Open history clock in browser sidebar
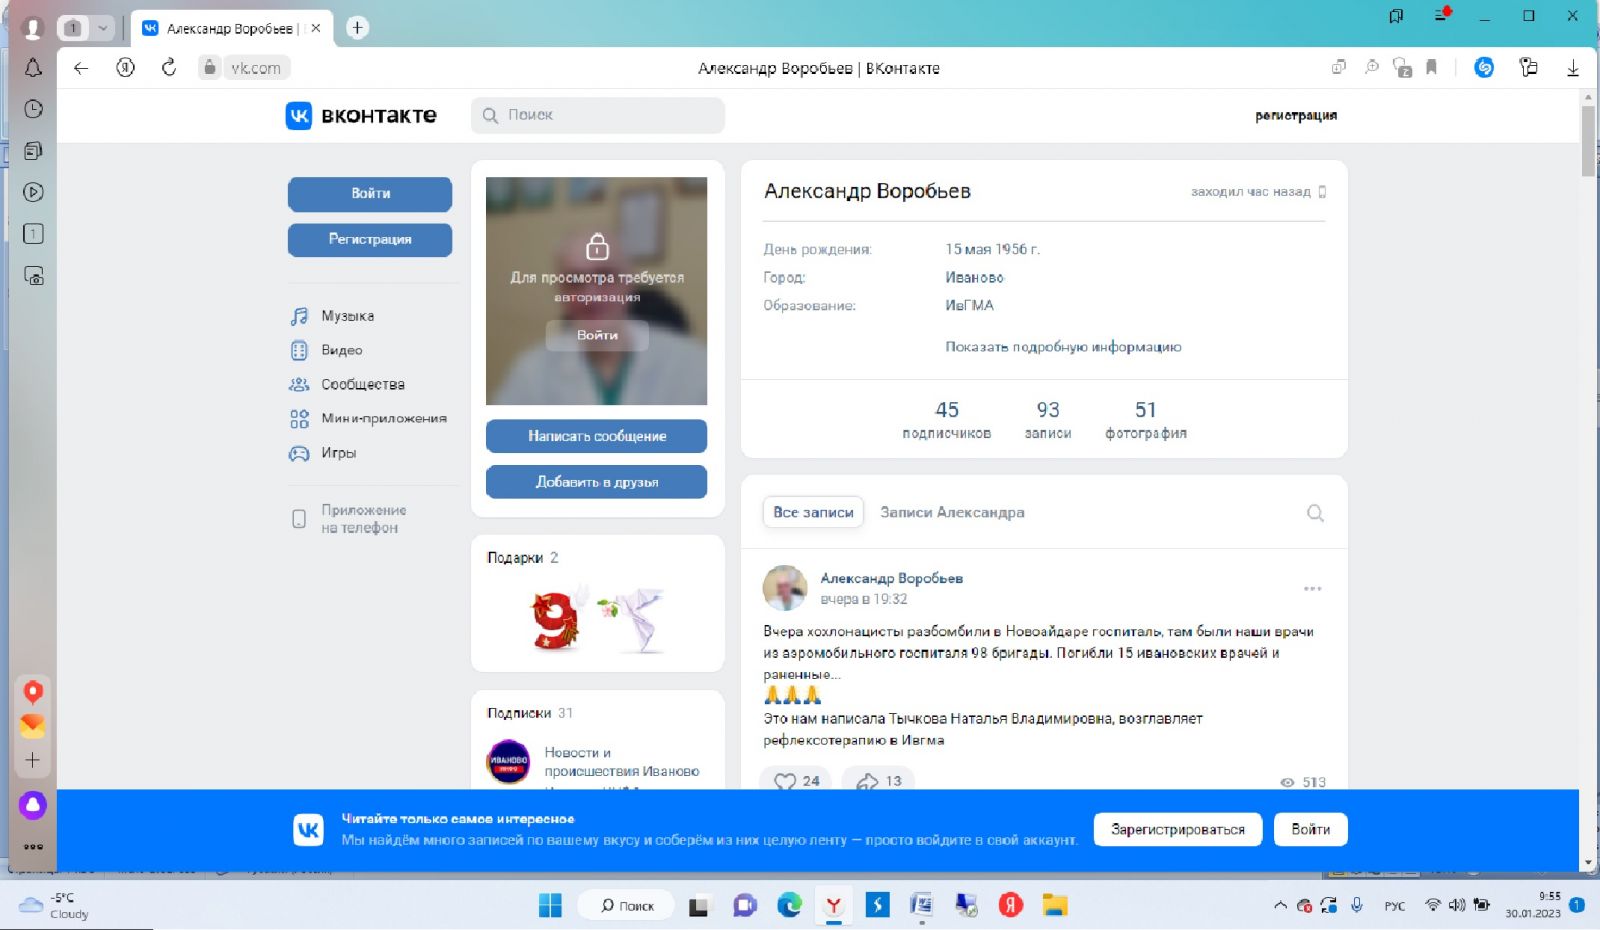This screenshot has width=1600, height=930. click(33, 109)
